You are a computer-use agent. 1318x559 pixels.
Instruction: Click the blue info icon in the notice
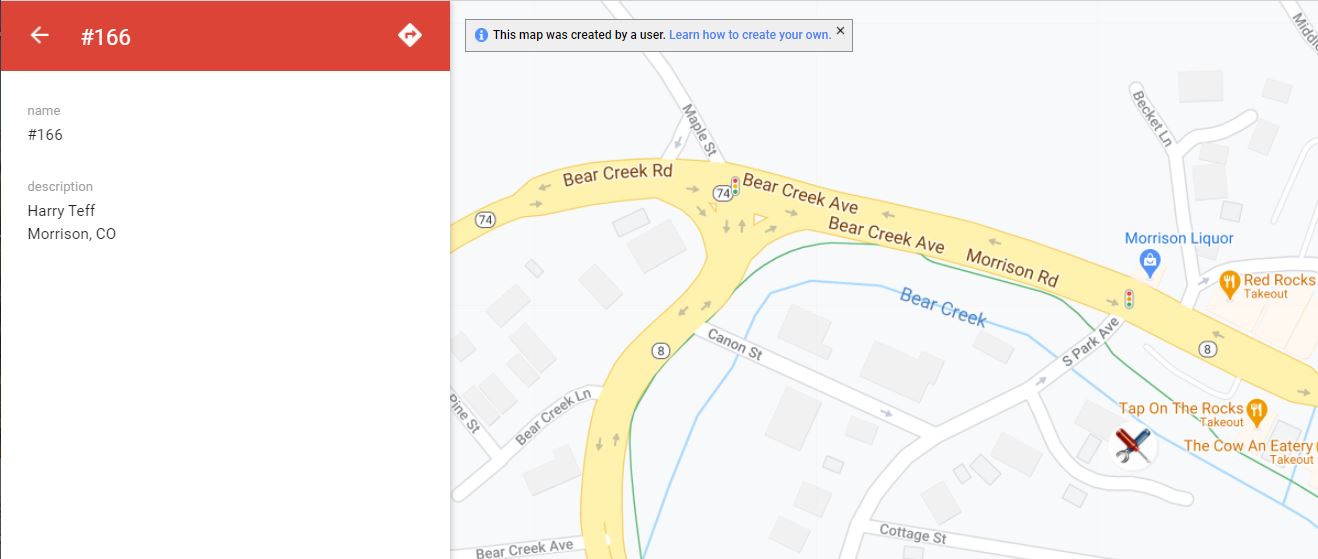481,35
